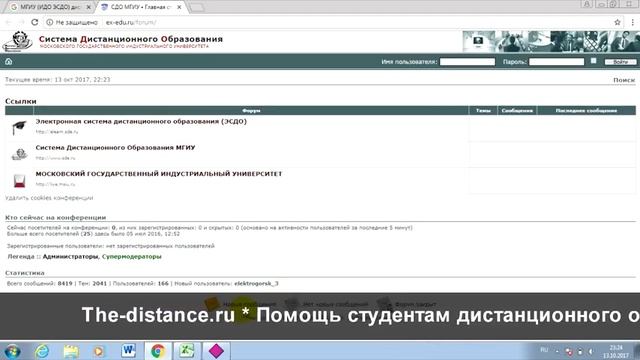This screenshot has height=360, width=640.
Task: Open the Супермодераторы legend link
Action: point(131,256)
